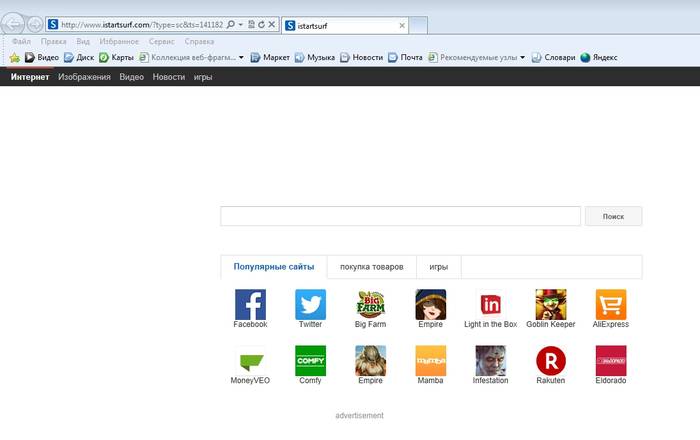Open the Light in the Box icon
700x440 pixels.
click(490, 304)
